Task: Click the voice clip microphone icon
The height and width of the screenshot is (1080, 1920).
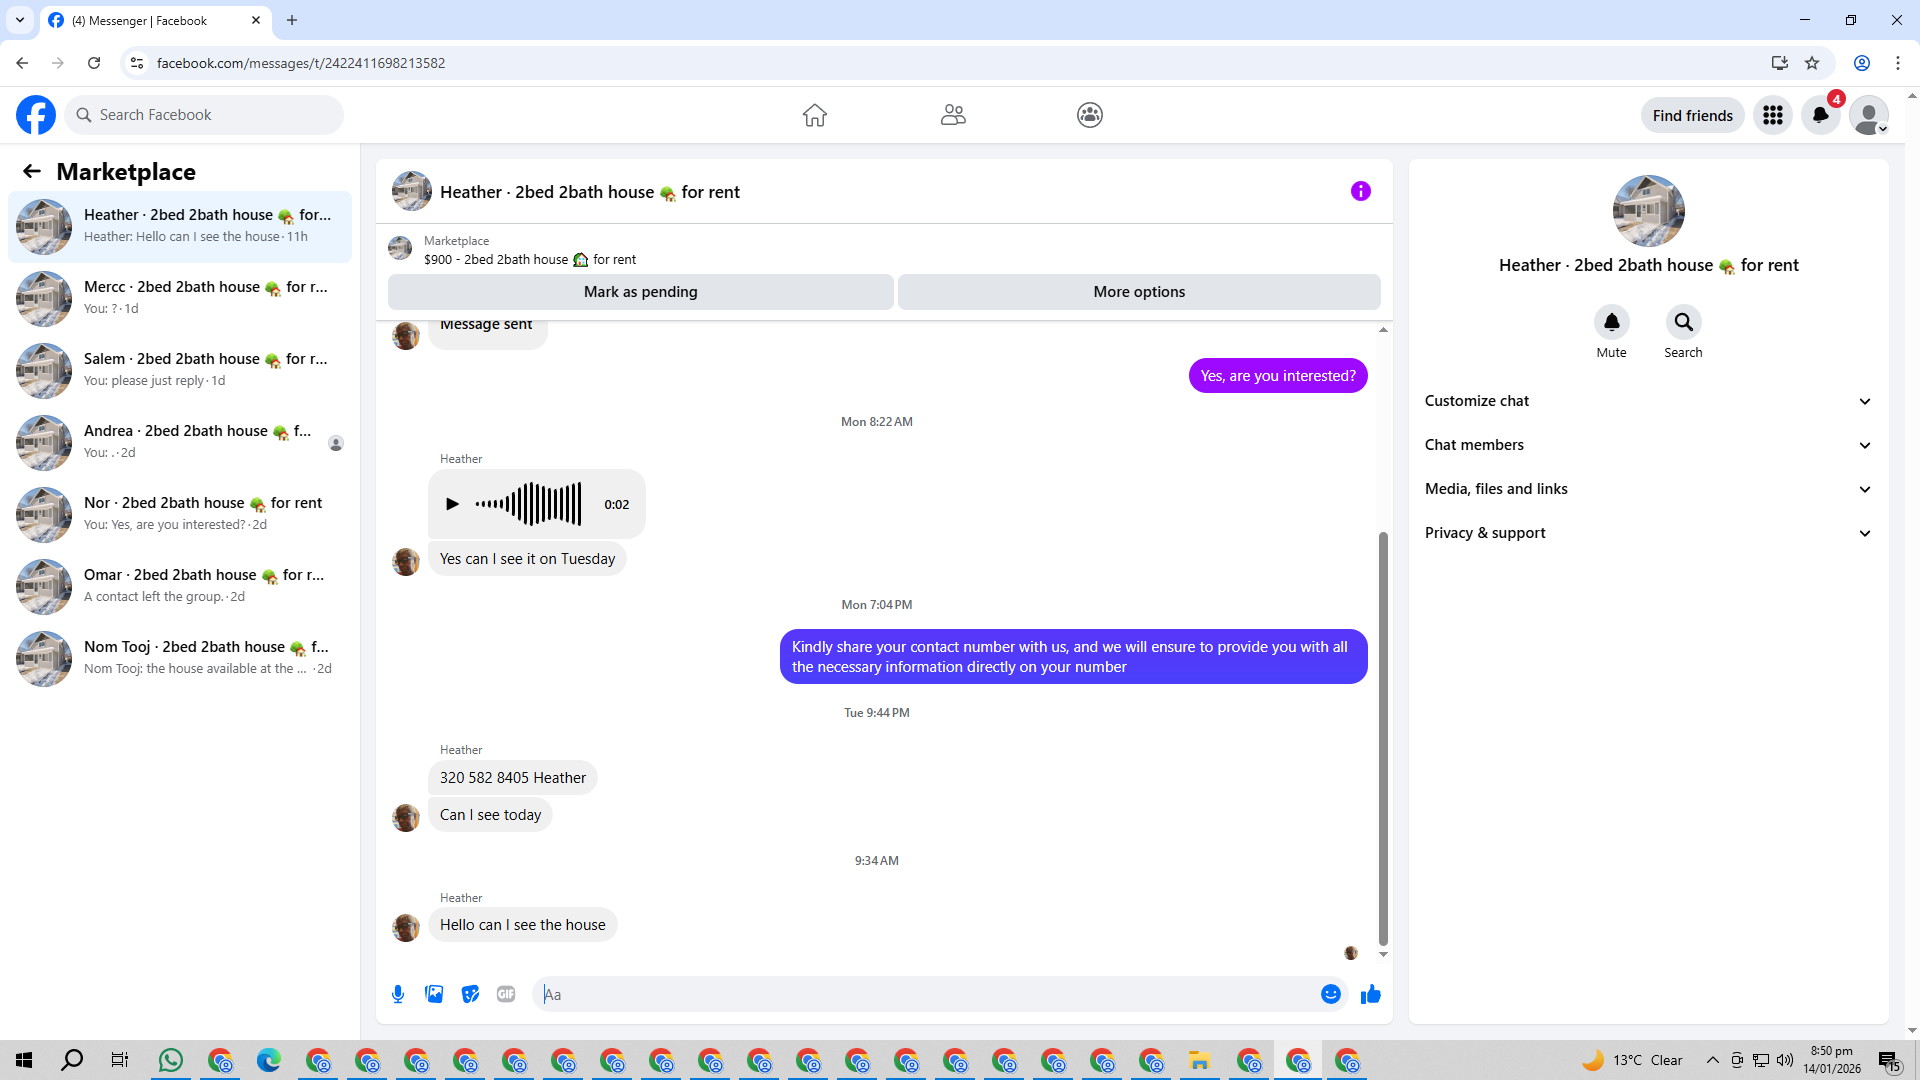Action: click(398, 994)
